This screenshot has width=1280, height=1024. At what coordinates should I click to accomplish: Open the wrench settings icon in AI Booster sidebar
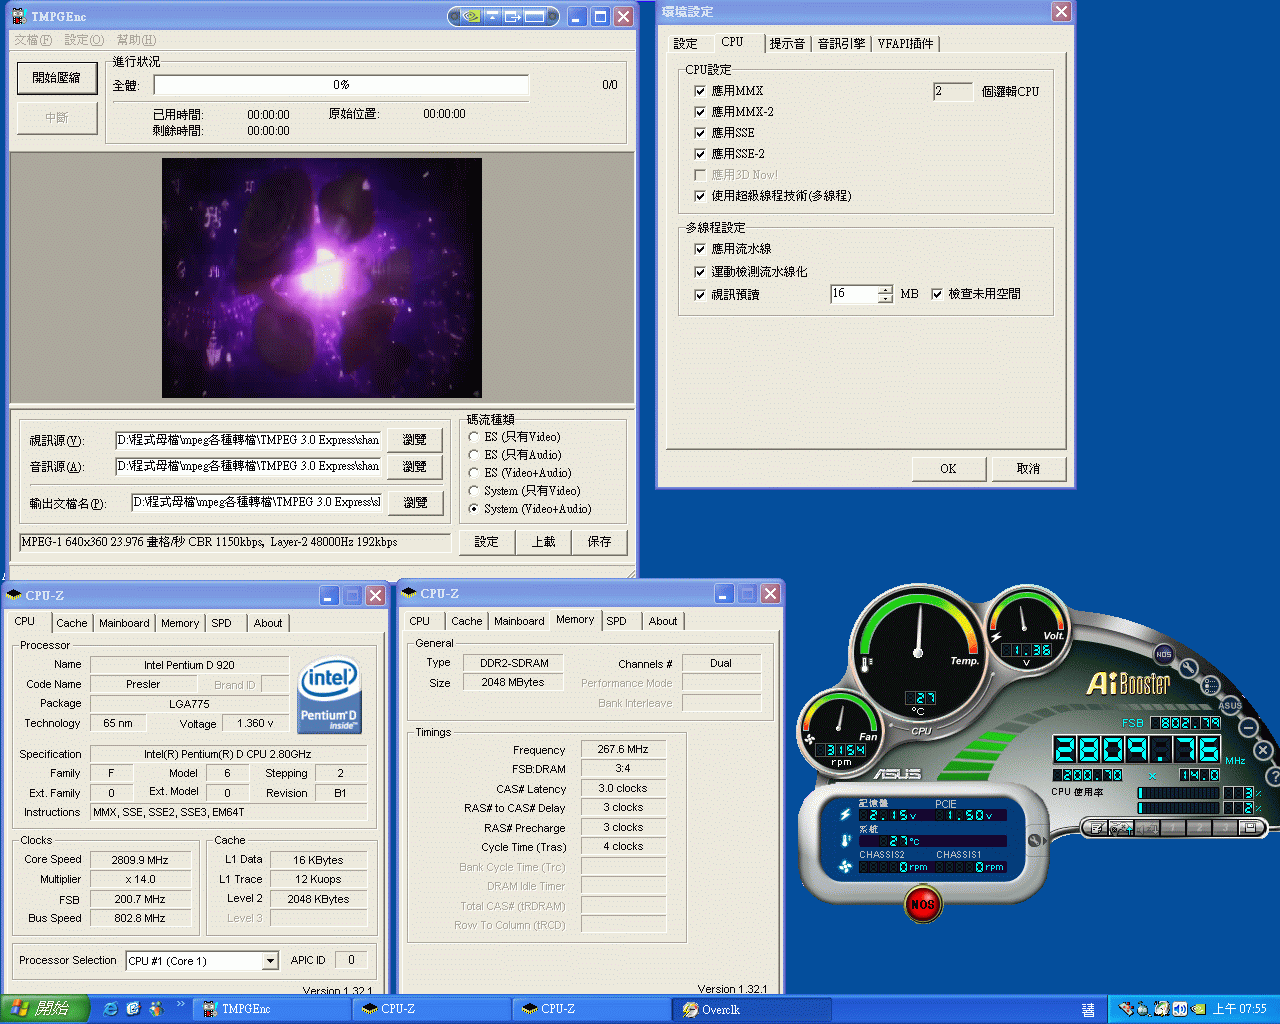(1188, 668)
